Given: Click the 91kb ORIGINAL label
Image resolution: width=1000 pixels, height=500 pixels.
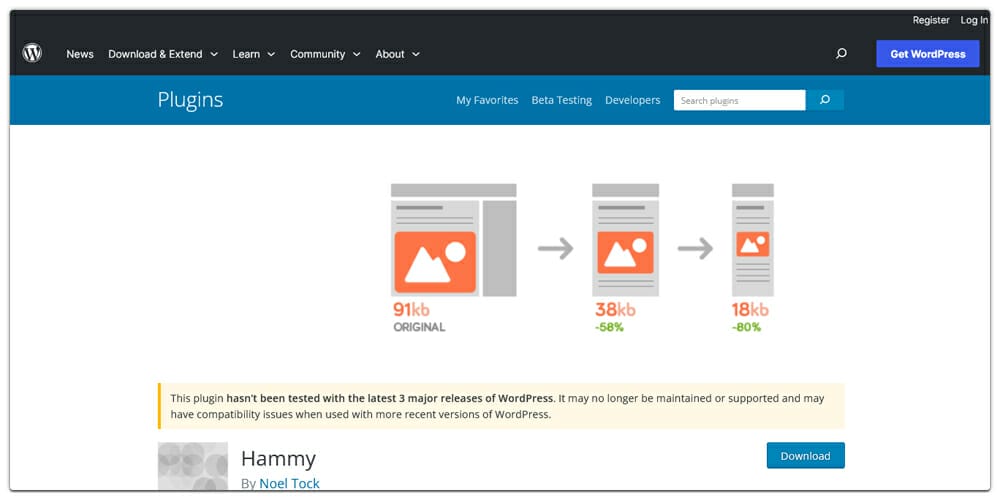Looking at the screenshot, I should click(x=418, y=317).
